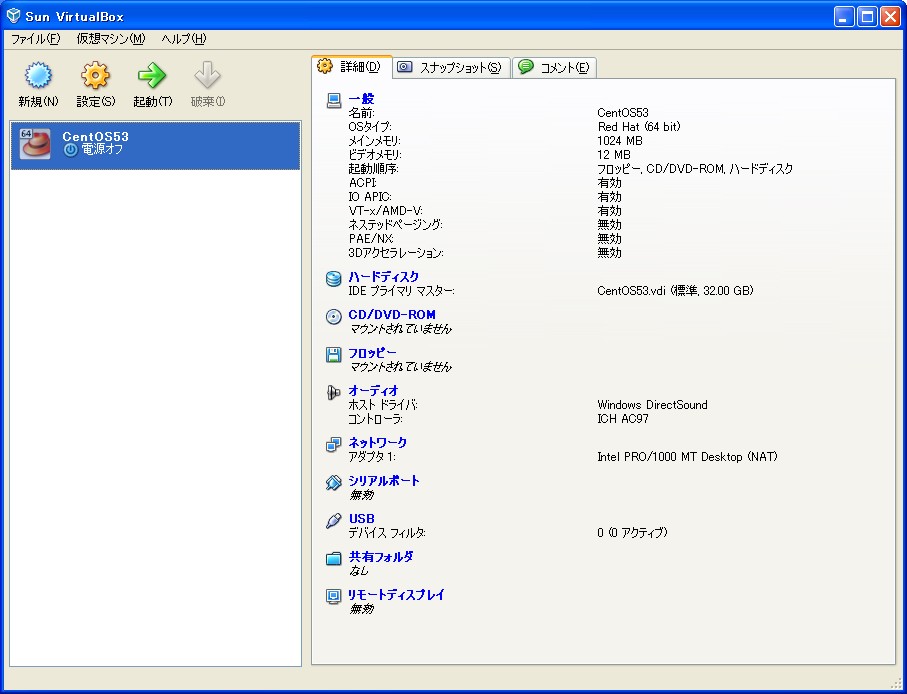Start VM with 起動(T) green arrow
The height and width of the screenshot is (694, 907).
click(152, 75)
